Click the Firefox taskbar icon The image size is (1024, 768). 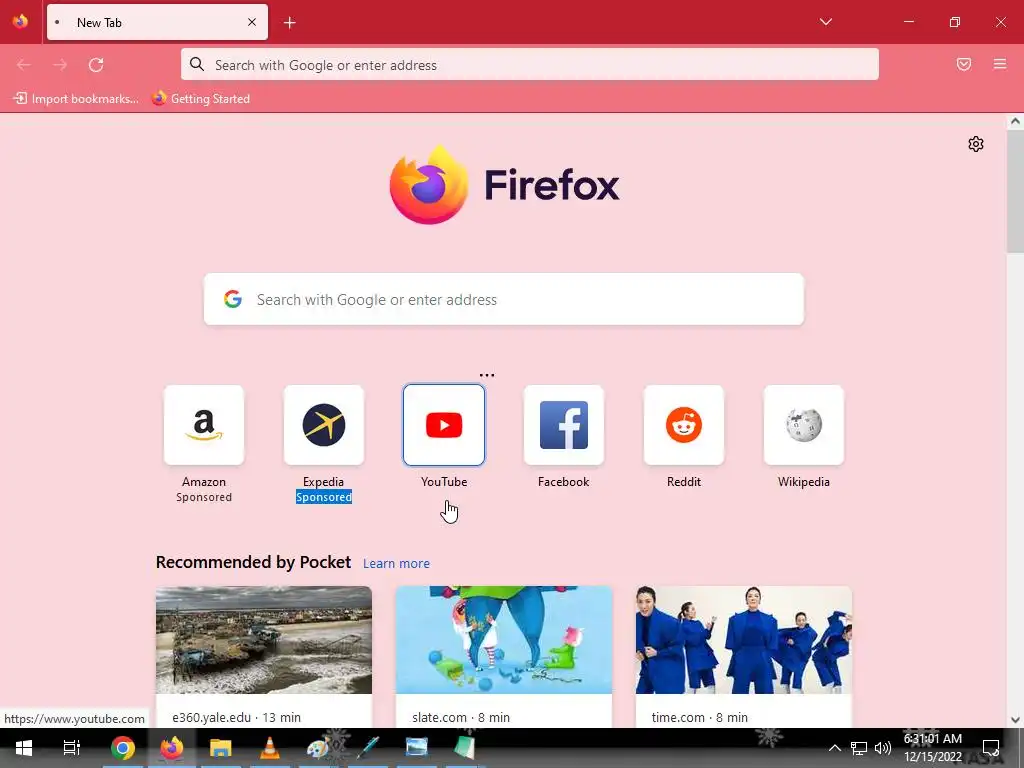172,748
